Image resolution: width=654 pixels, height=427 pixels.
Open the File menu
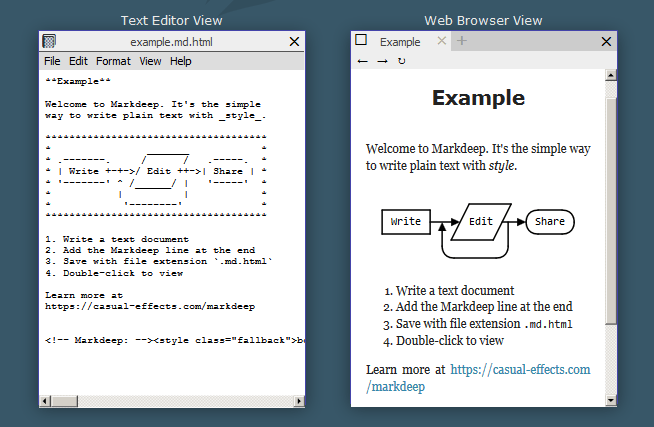tap(52, 61)
